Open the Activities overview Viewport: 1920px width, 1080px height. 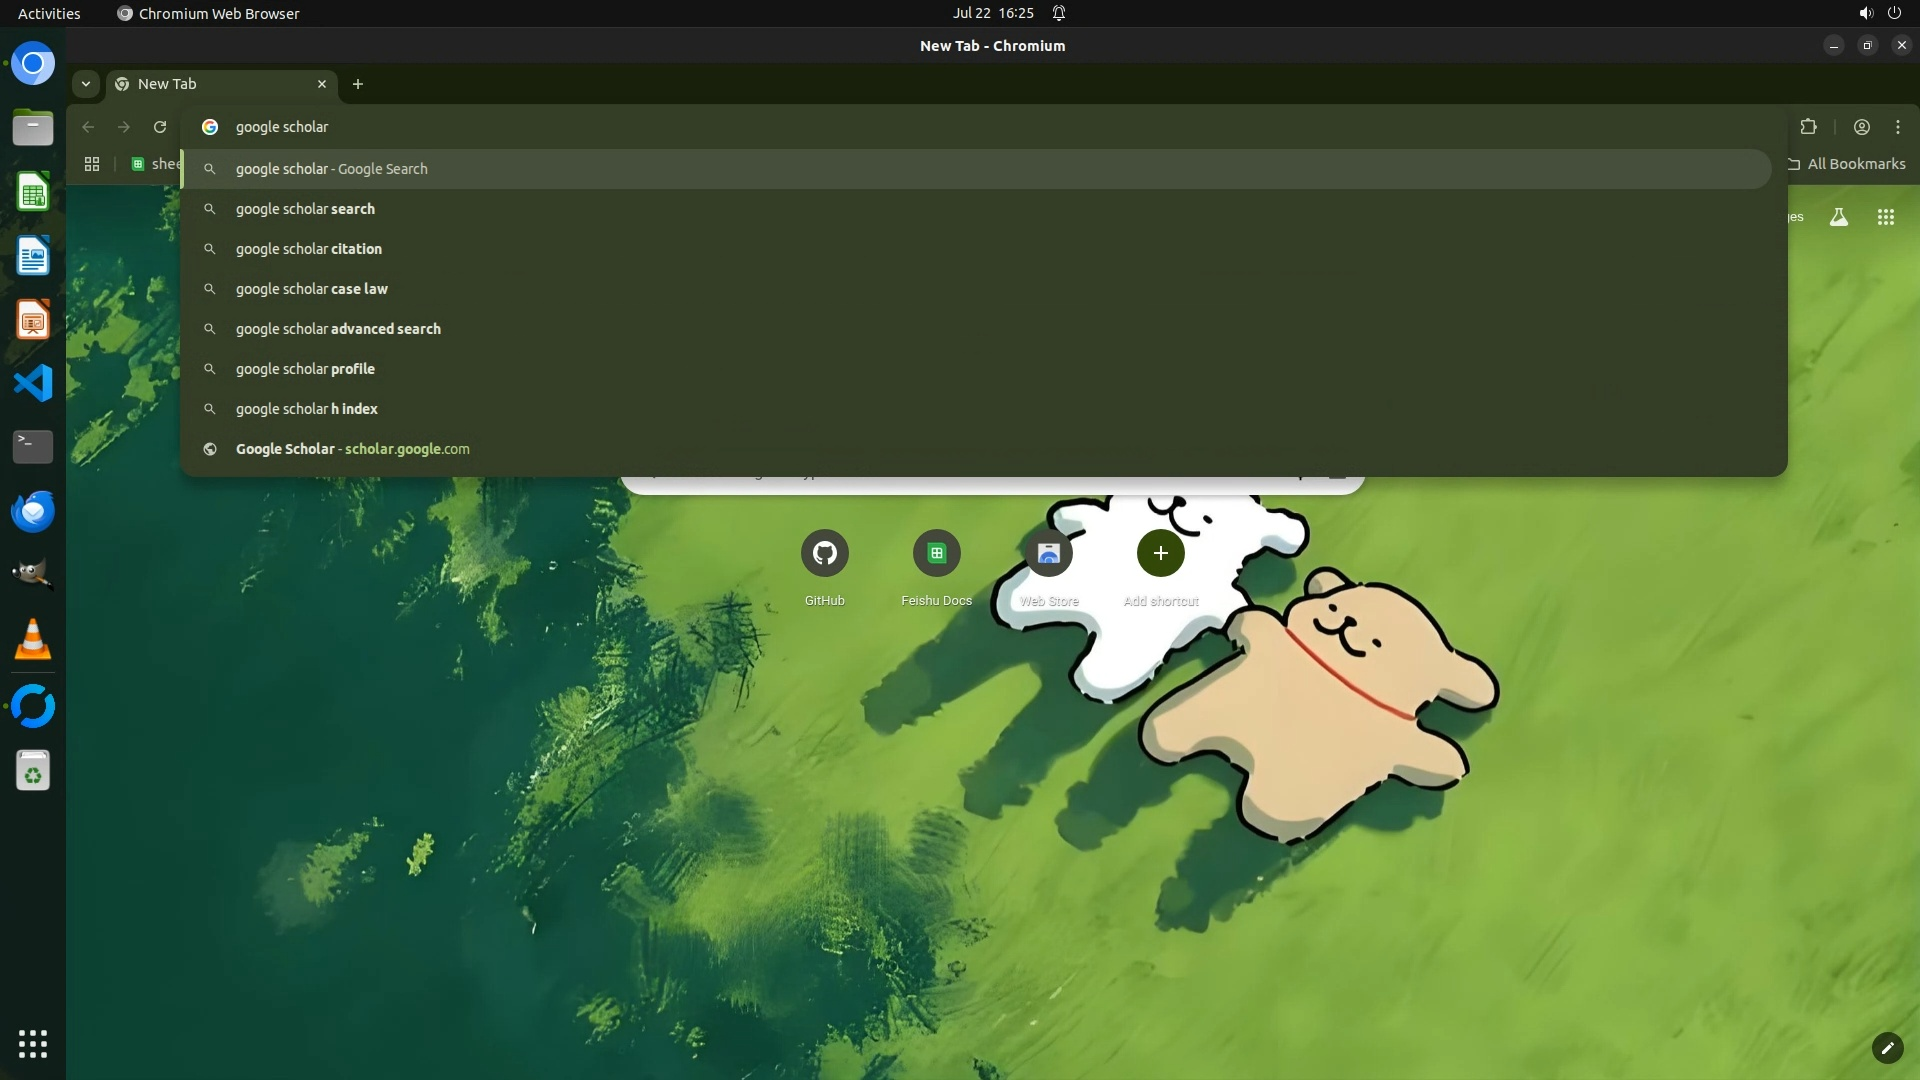(49, 13)
